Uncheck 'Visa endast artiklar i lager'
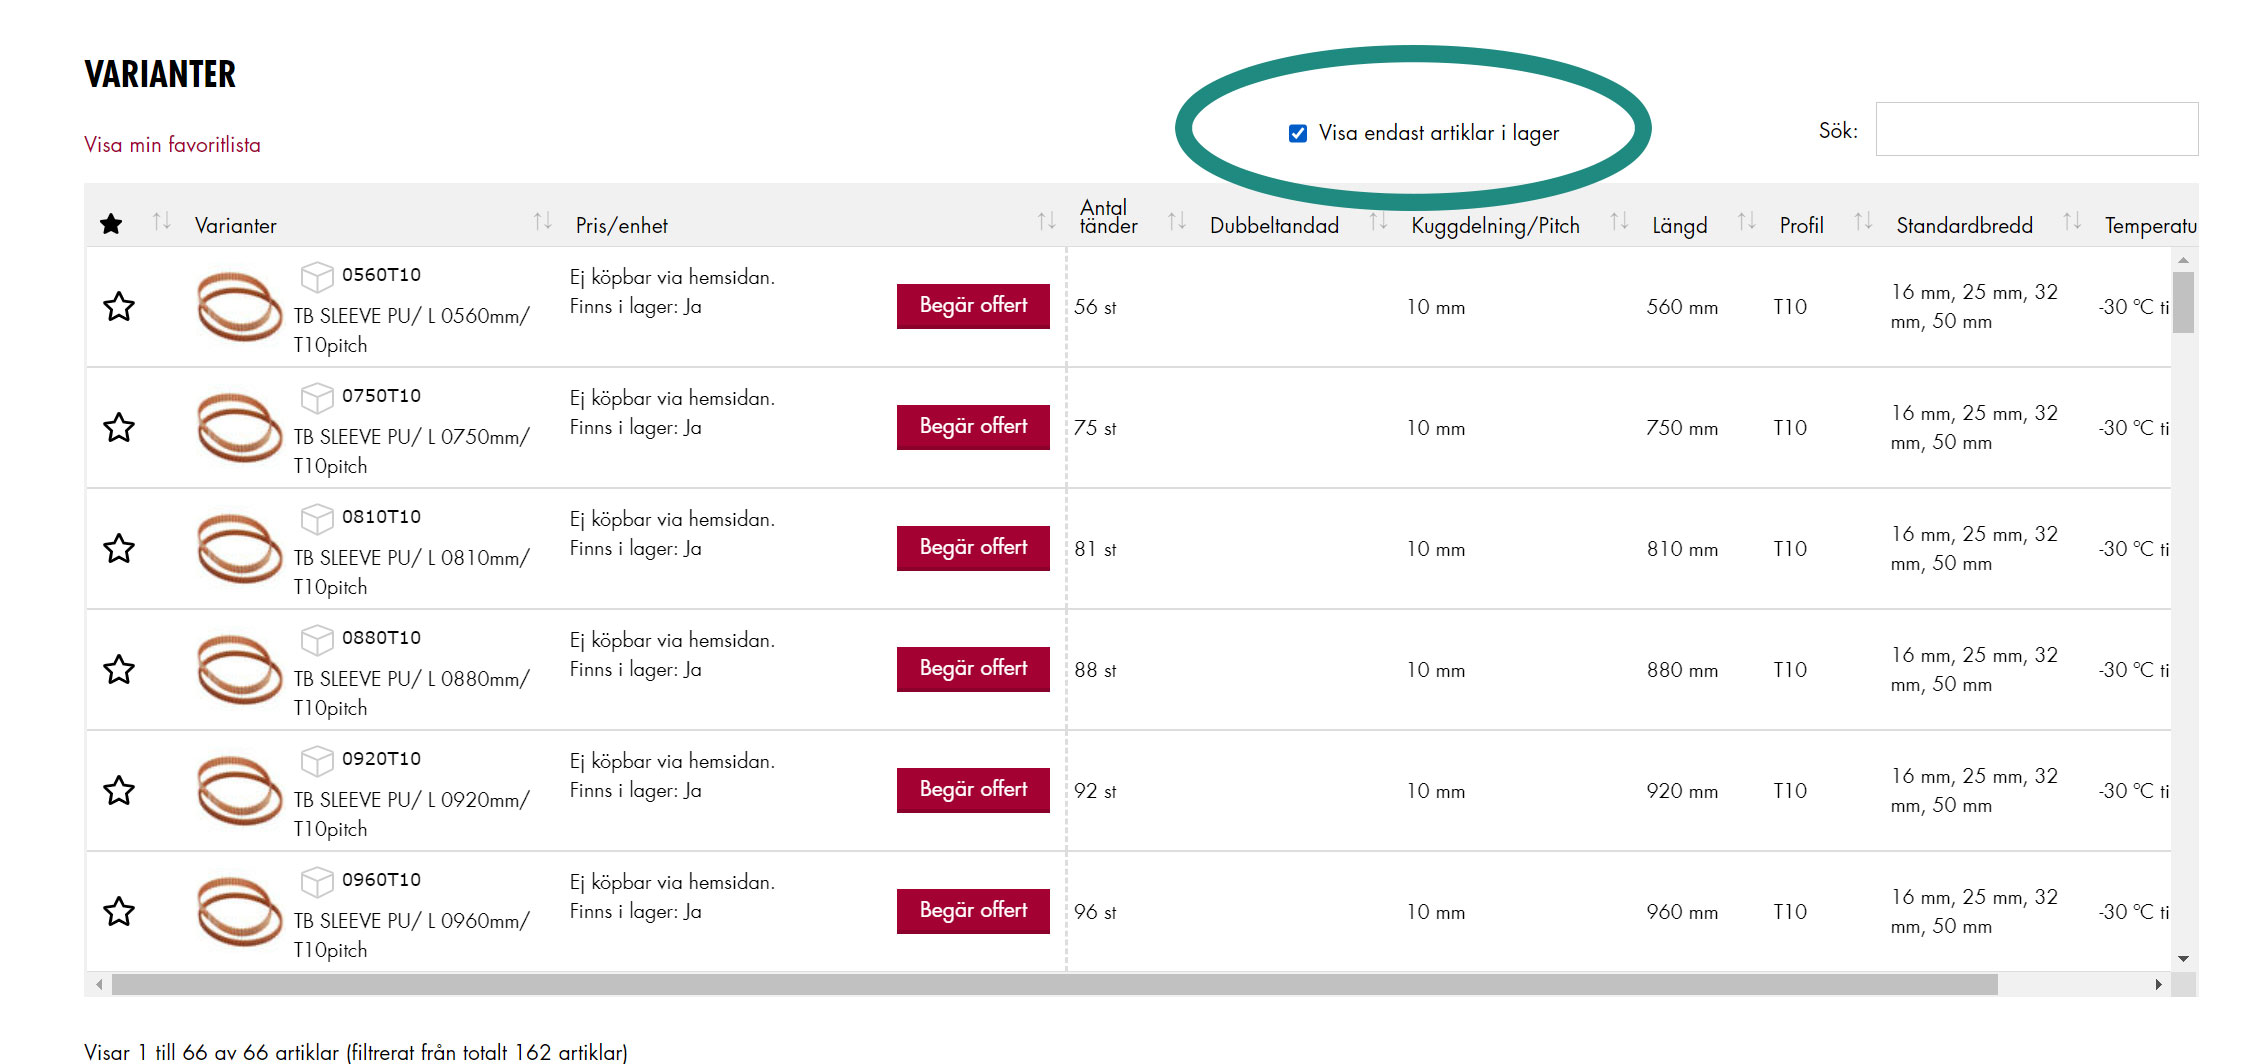 1298,133
